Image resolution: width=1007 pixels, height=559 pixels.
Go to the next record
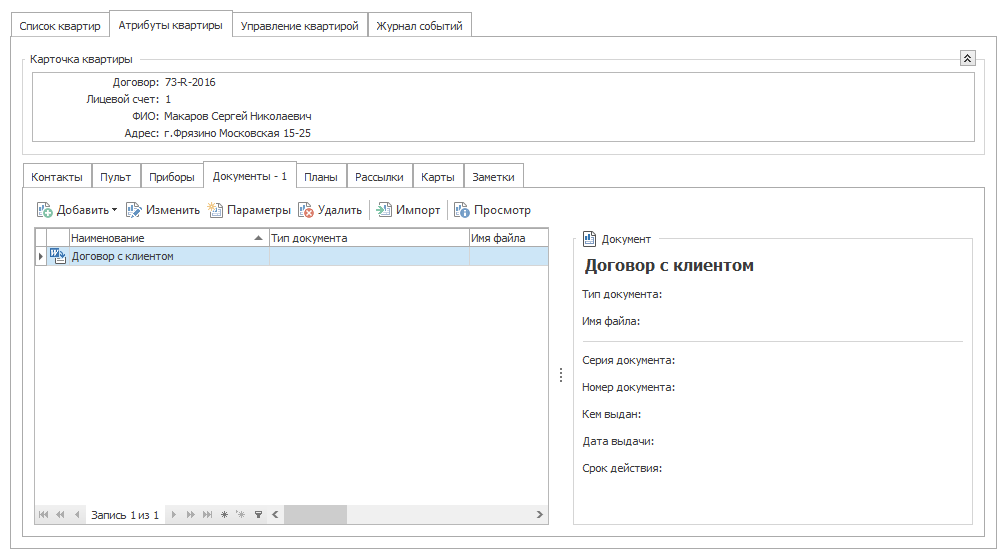[173, 515]
